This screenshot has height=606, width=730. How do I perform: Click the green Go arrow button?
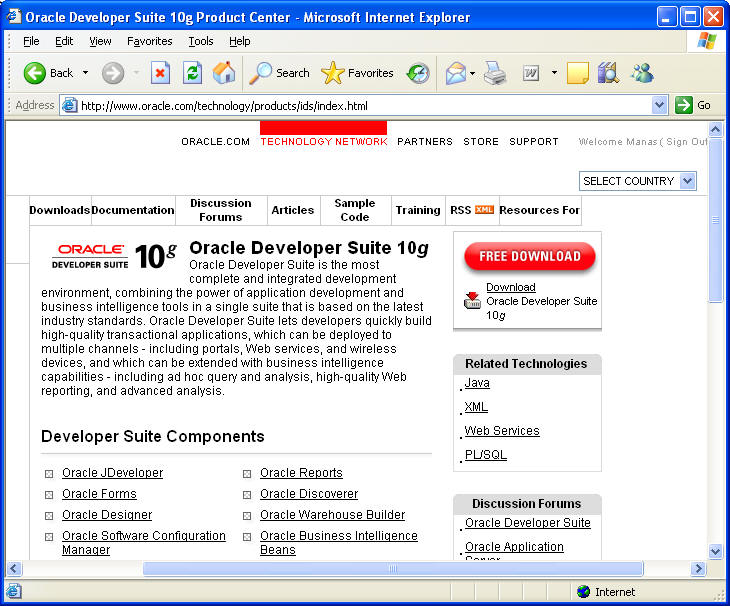(683, 105)
